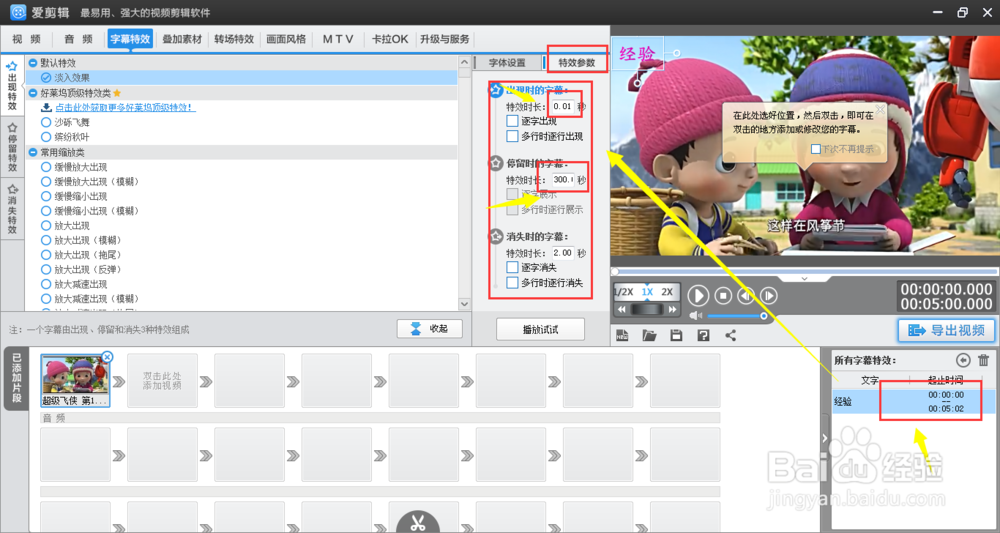
Task: Click the star icon next to 停留时的字幕
Action: pos(496,163)
